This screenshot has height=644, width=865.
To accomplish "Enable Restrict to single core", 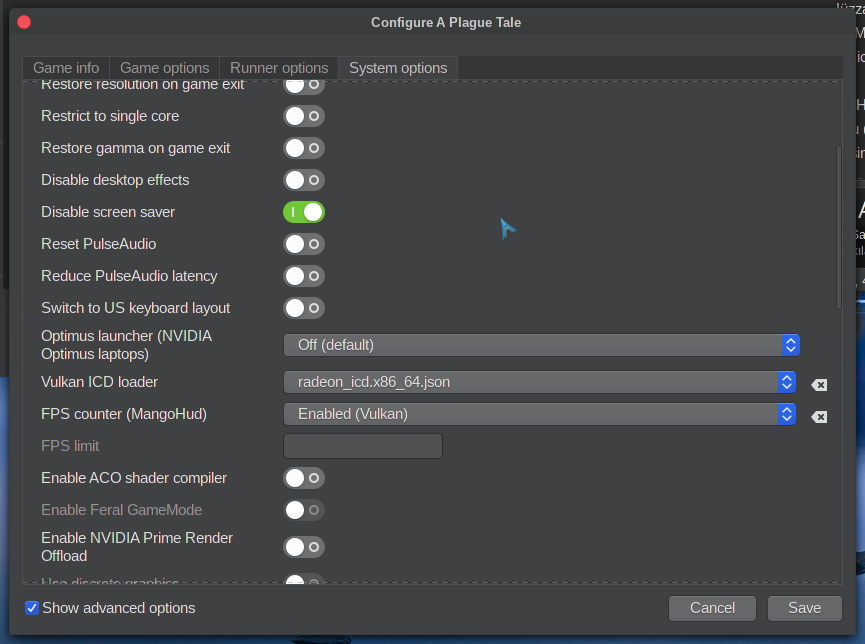I will tap(304, 116).
